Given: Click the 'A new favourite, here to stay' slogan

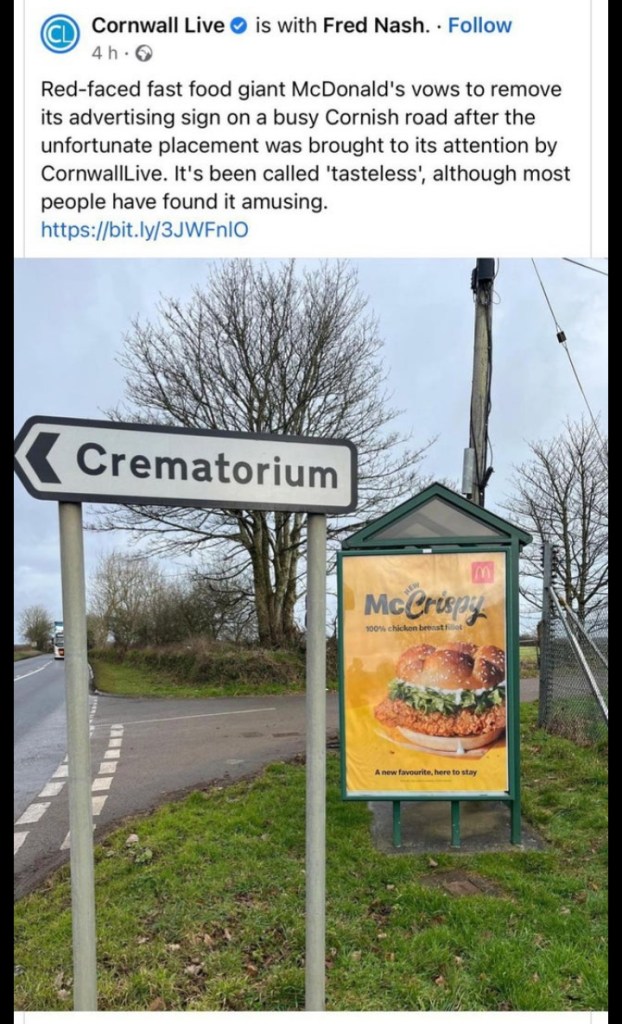Looking at the screenshot, I should click(x=426, y=772).
